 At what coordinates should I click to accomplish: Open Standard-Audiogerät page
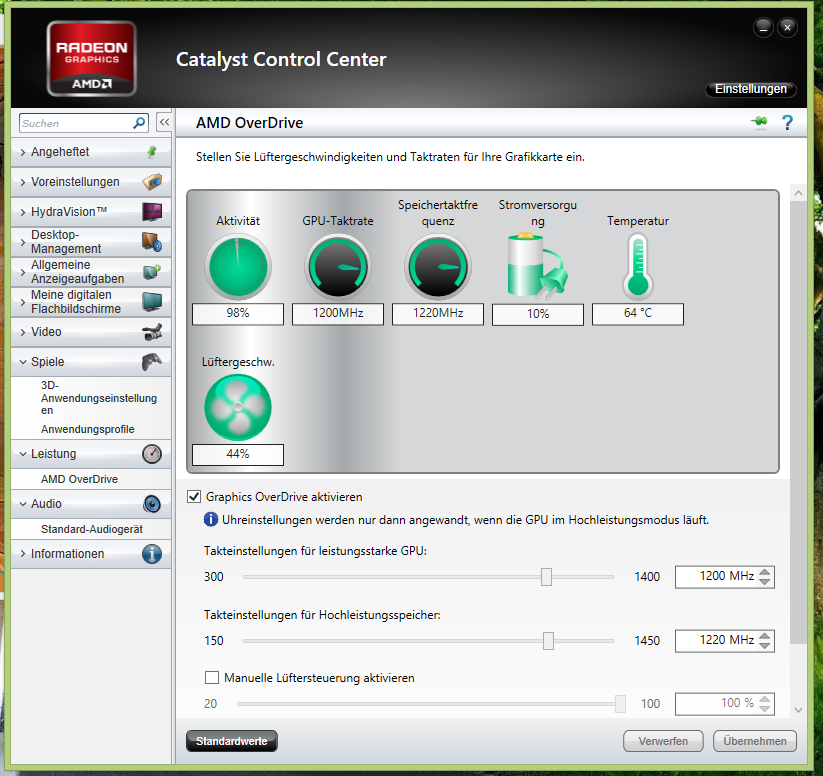tap(92, 529)
